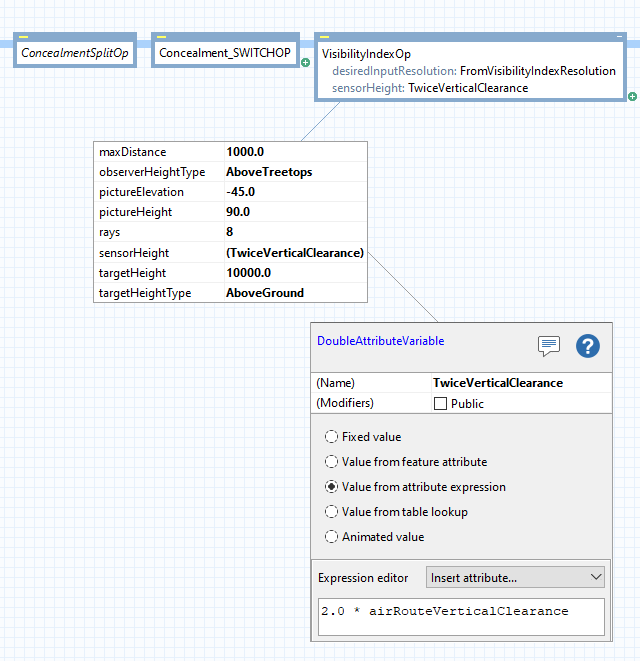Select the ConcealmentSplitOp node
Image resolution: width=640 pixels, height=661 pixels.
coord(76,53)
